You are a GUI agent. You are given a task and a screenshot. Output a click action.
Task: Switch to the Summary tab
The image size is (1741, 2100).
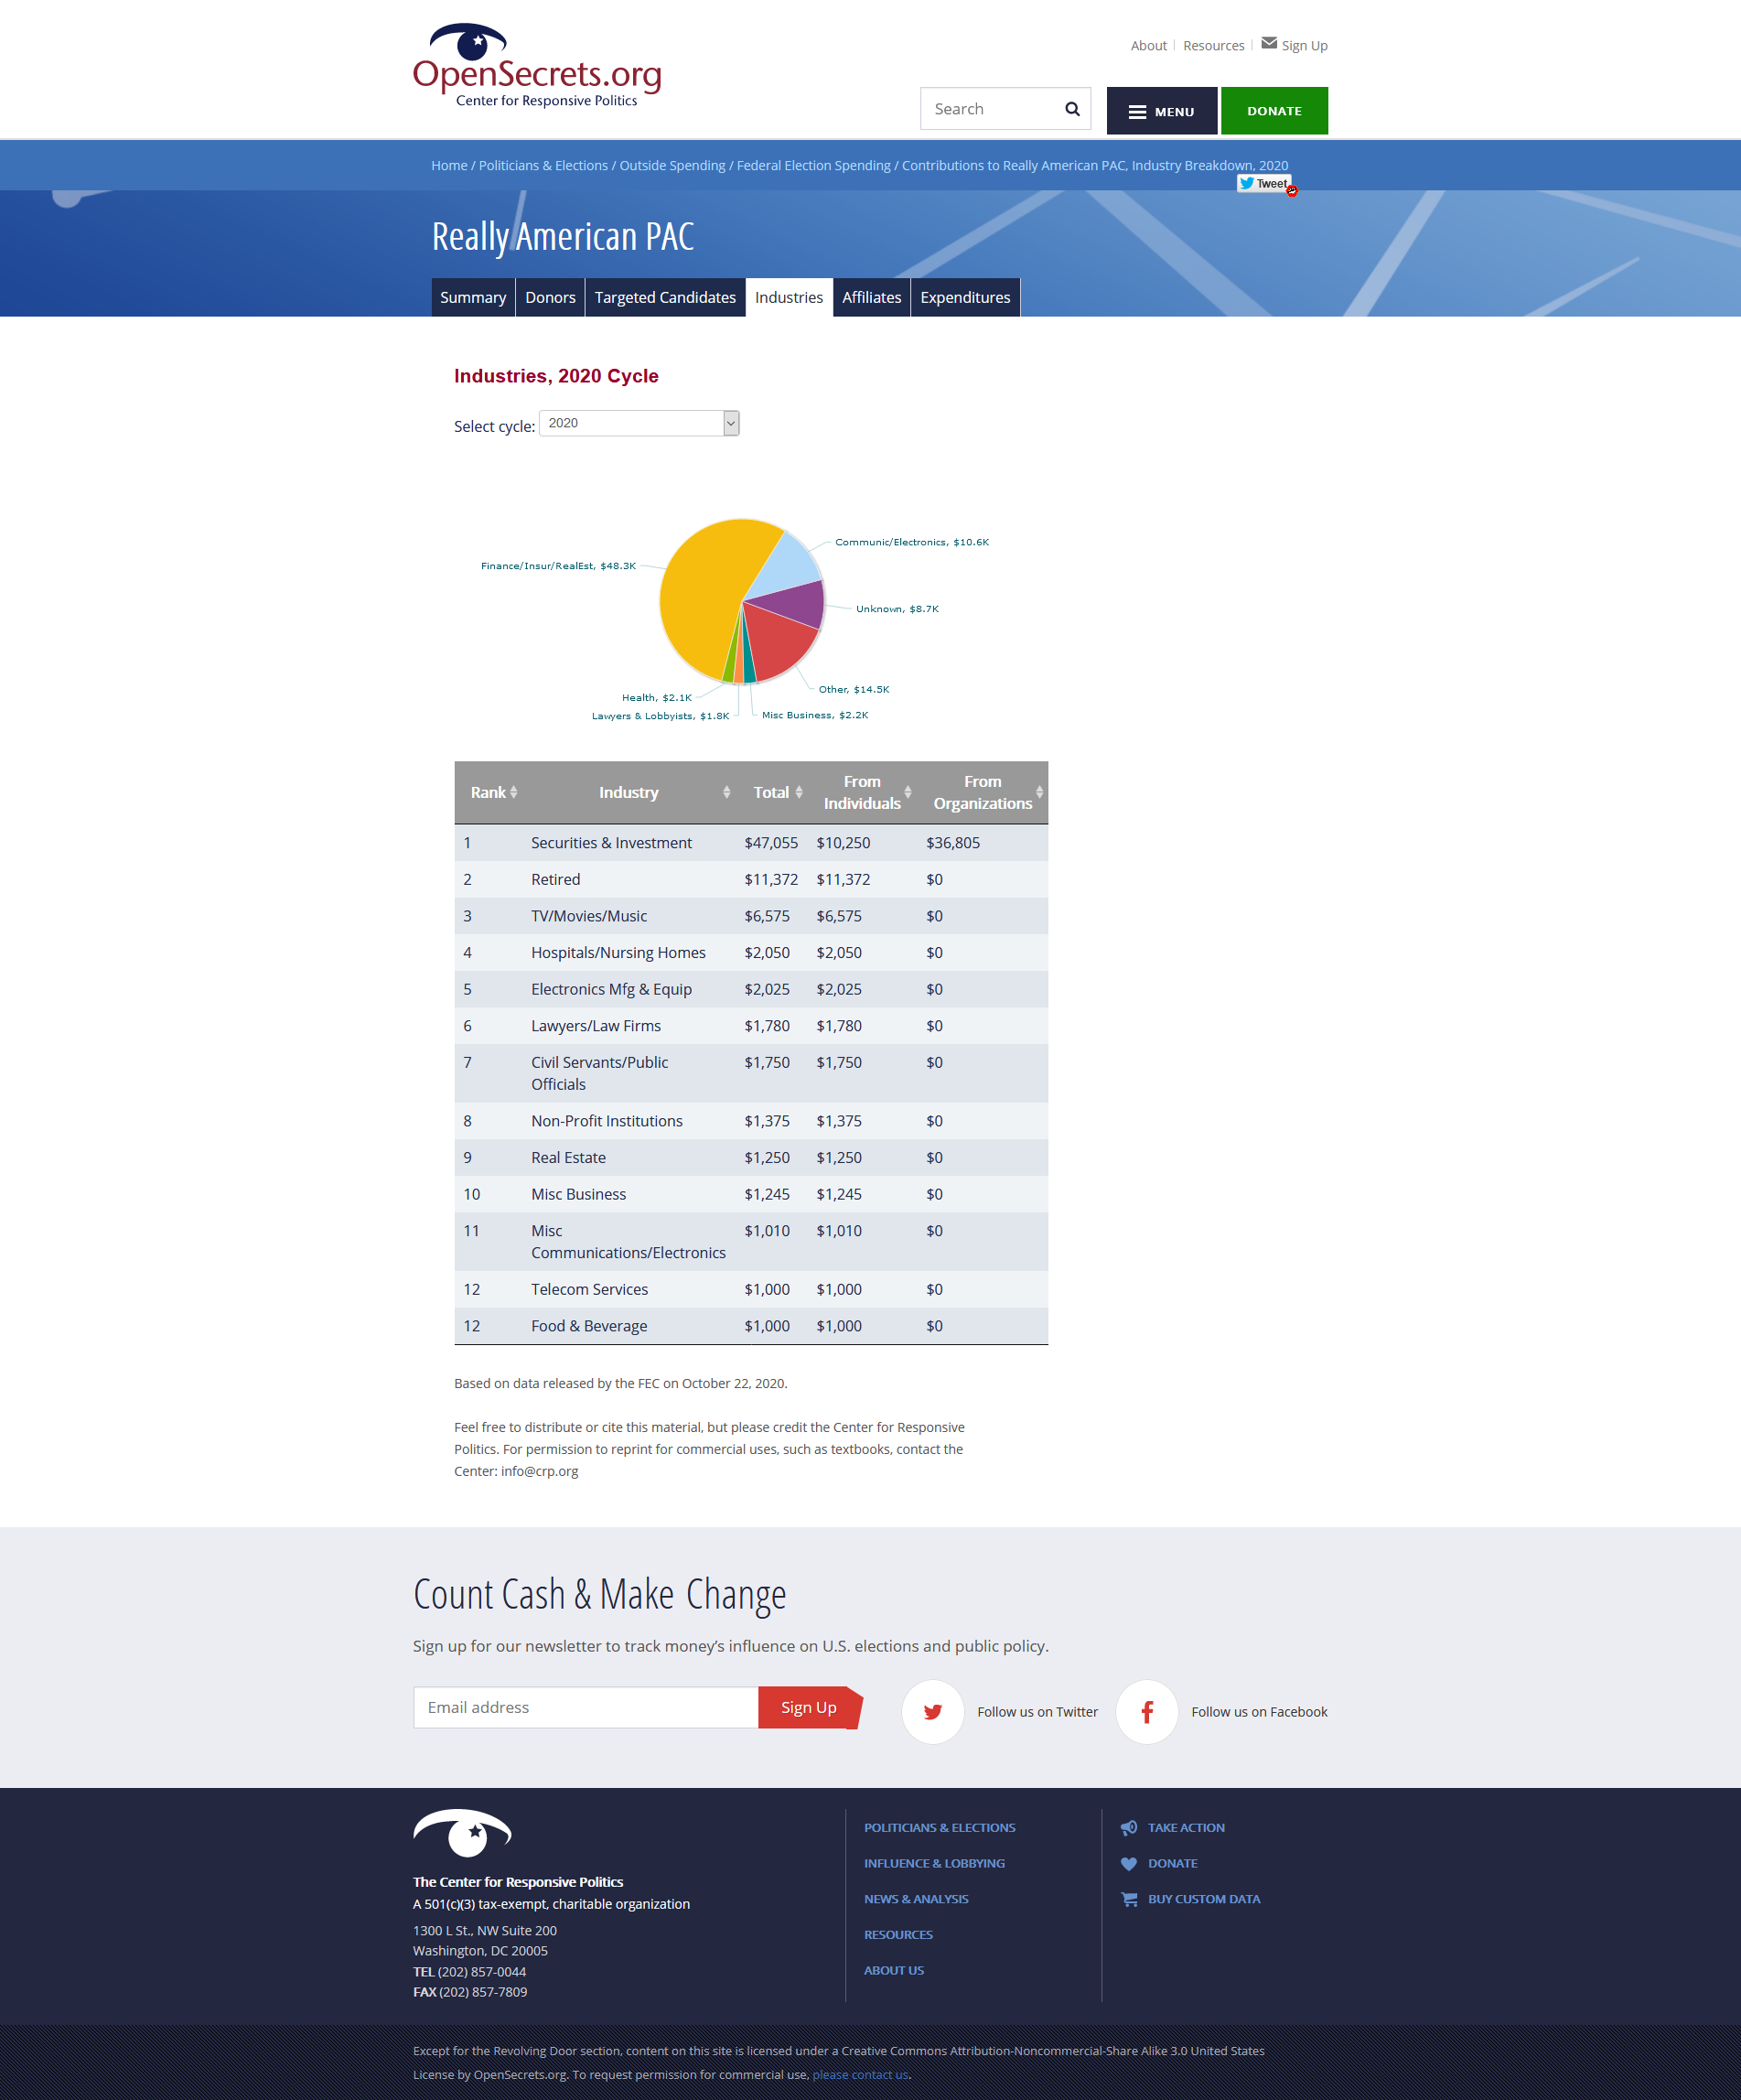(x=473, y=297)
